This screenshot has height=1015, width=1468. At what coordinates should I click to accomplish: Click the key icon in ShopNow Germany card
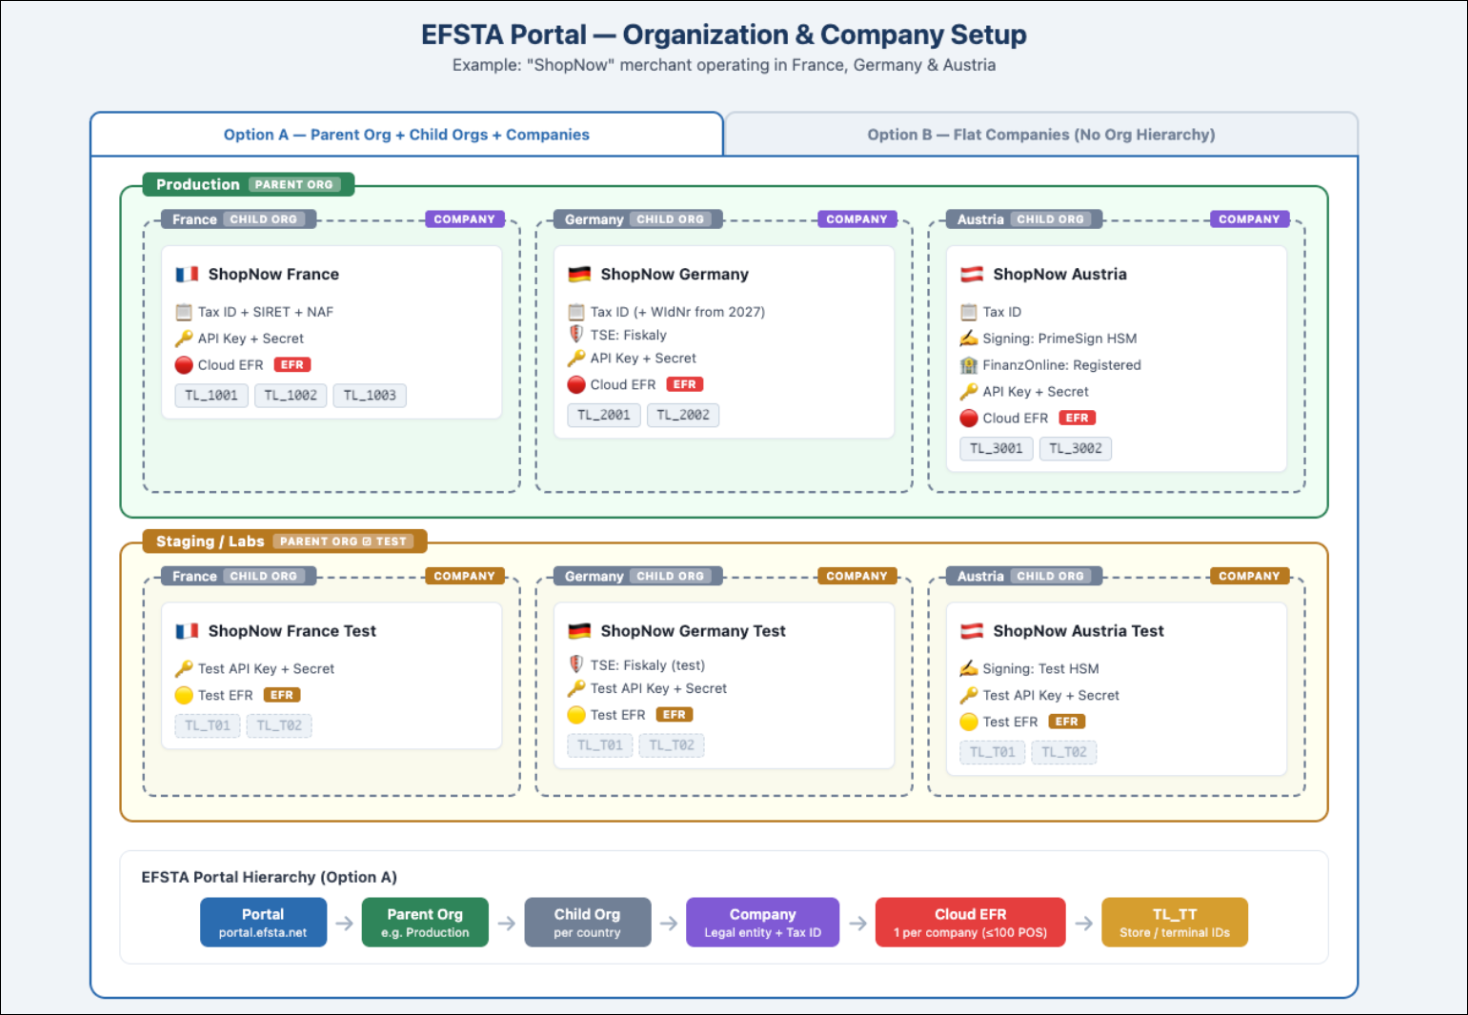click(x=576, y=358)
